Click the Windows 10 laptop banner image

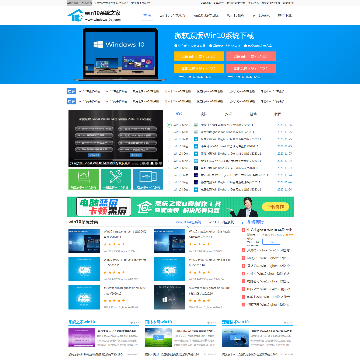click(120, 54)
